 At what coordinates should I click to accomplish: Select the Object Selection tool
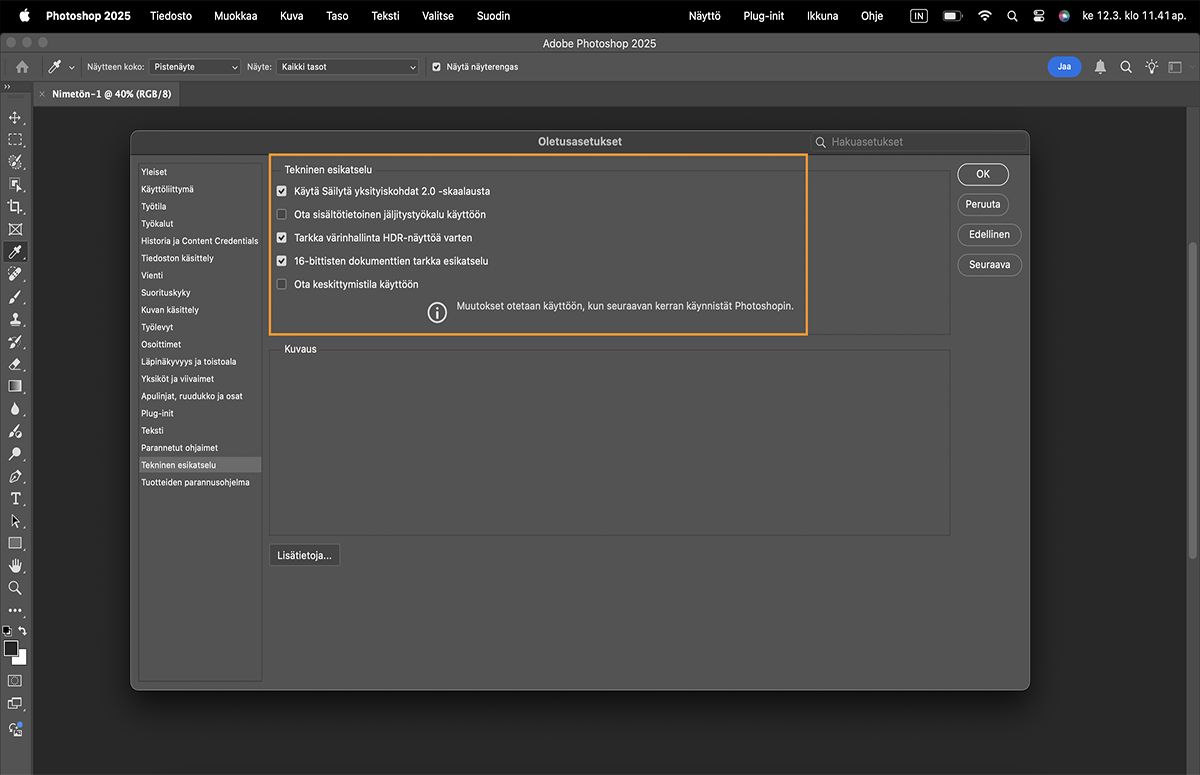click(x=15, y=184)
